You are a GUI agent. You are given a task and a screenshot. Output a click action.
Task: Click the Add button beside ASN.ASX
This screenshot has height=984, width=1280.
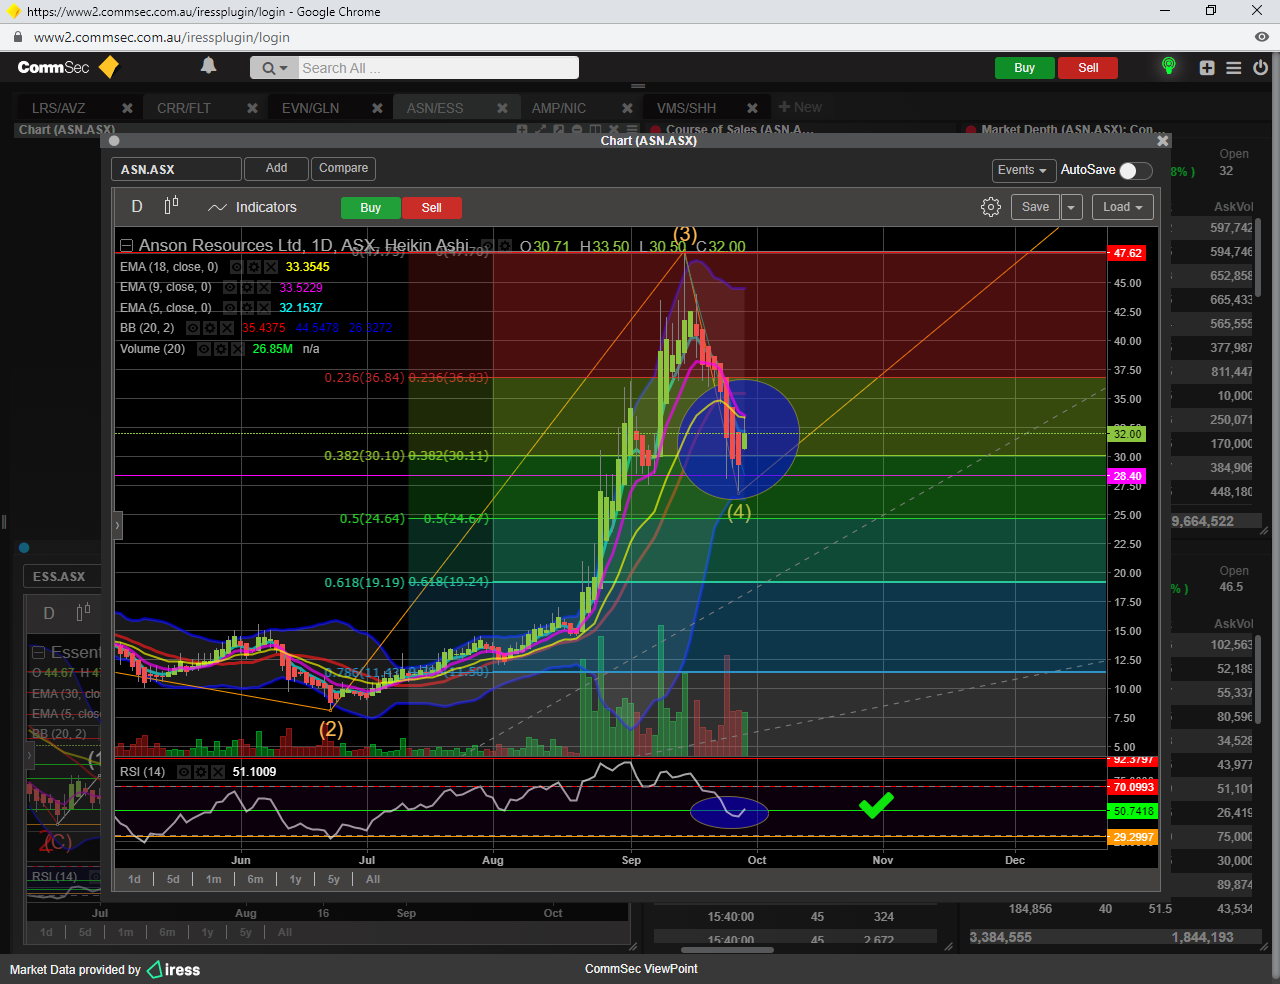[276, 168]
